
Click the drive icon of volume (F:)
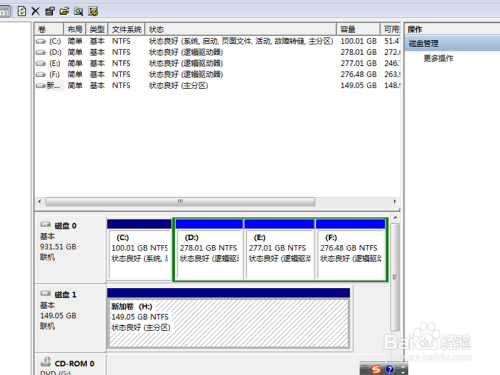pyautogui.click(x=41, y=74)
